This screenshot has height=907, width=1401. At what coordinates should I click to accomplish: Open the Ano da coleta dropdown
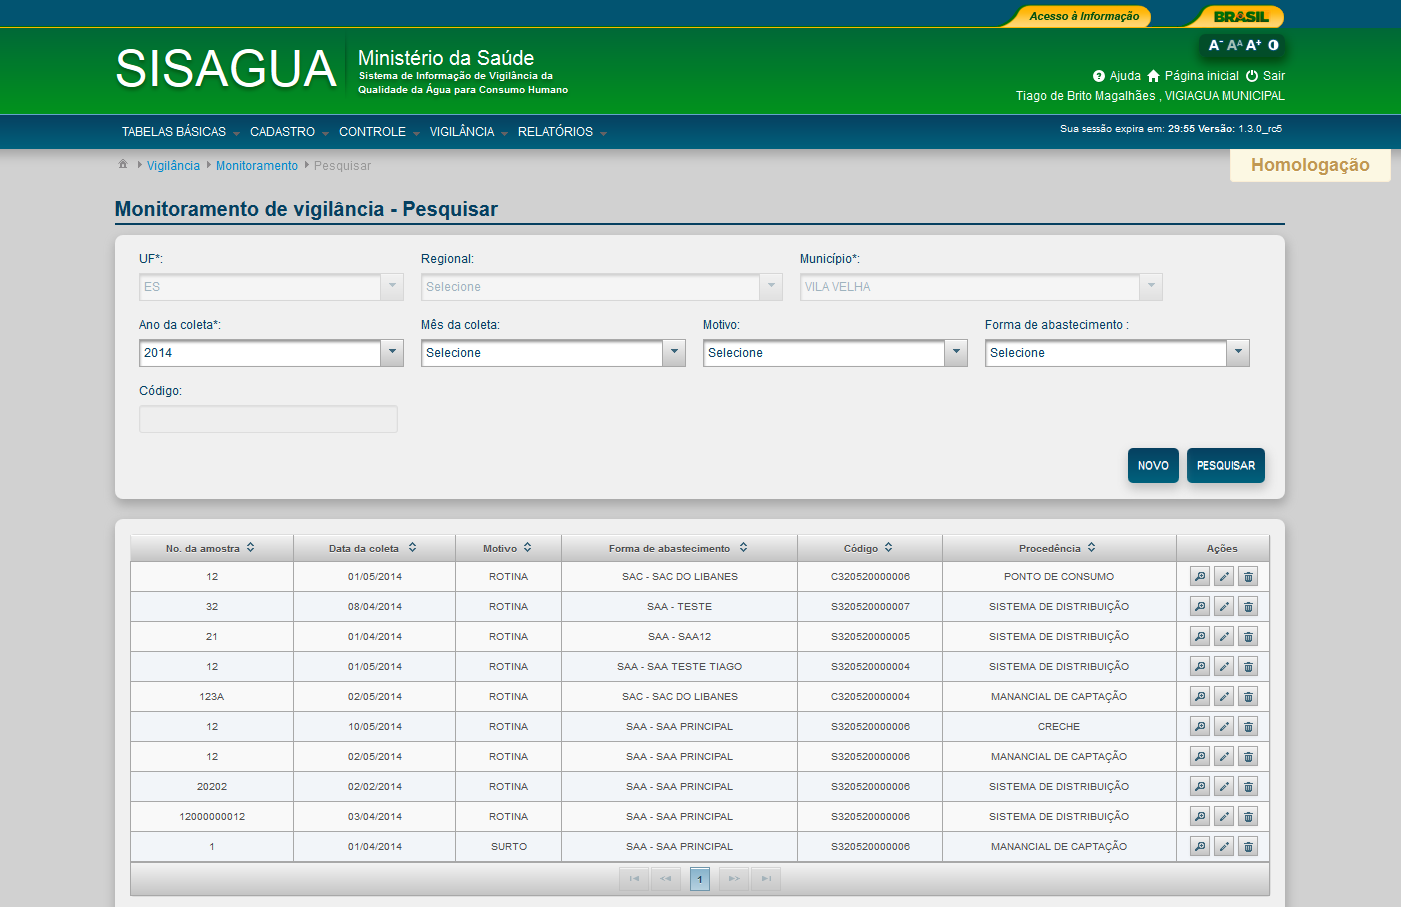click(x=392, y=353)
